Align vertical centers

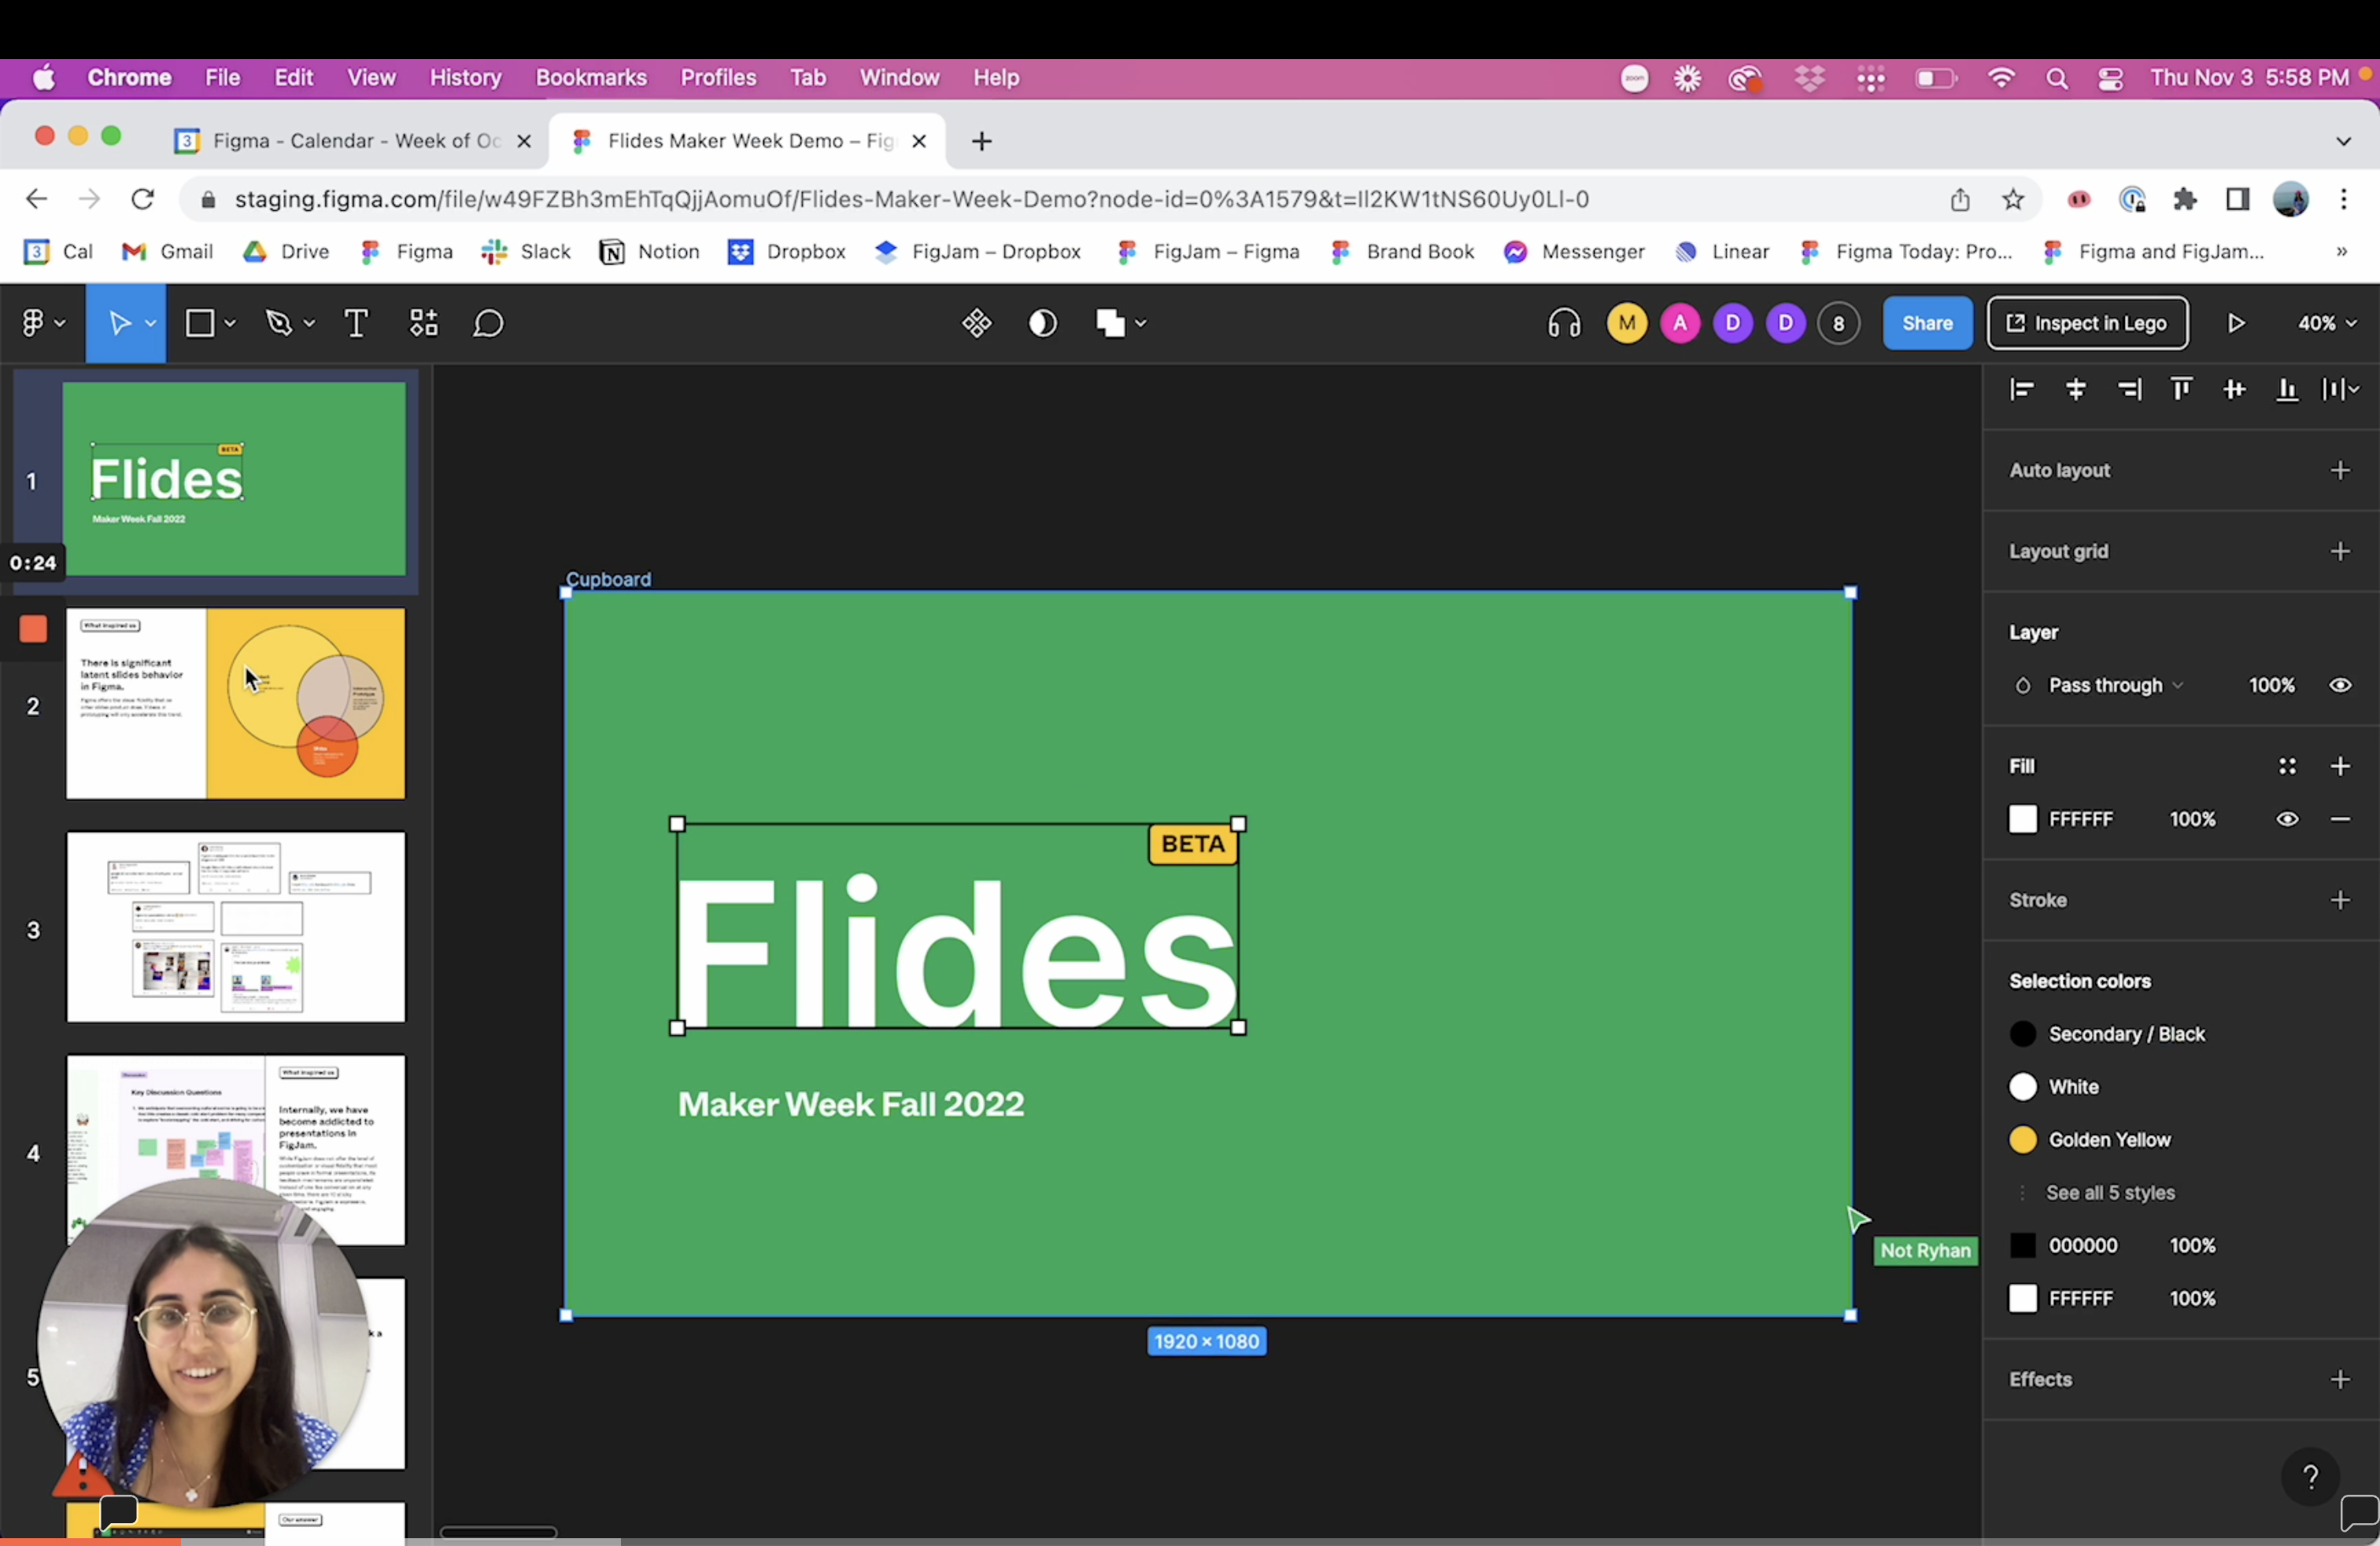click(x=2234, y=390)
